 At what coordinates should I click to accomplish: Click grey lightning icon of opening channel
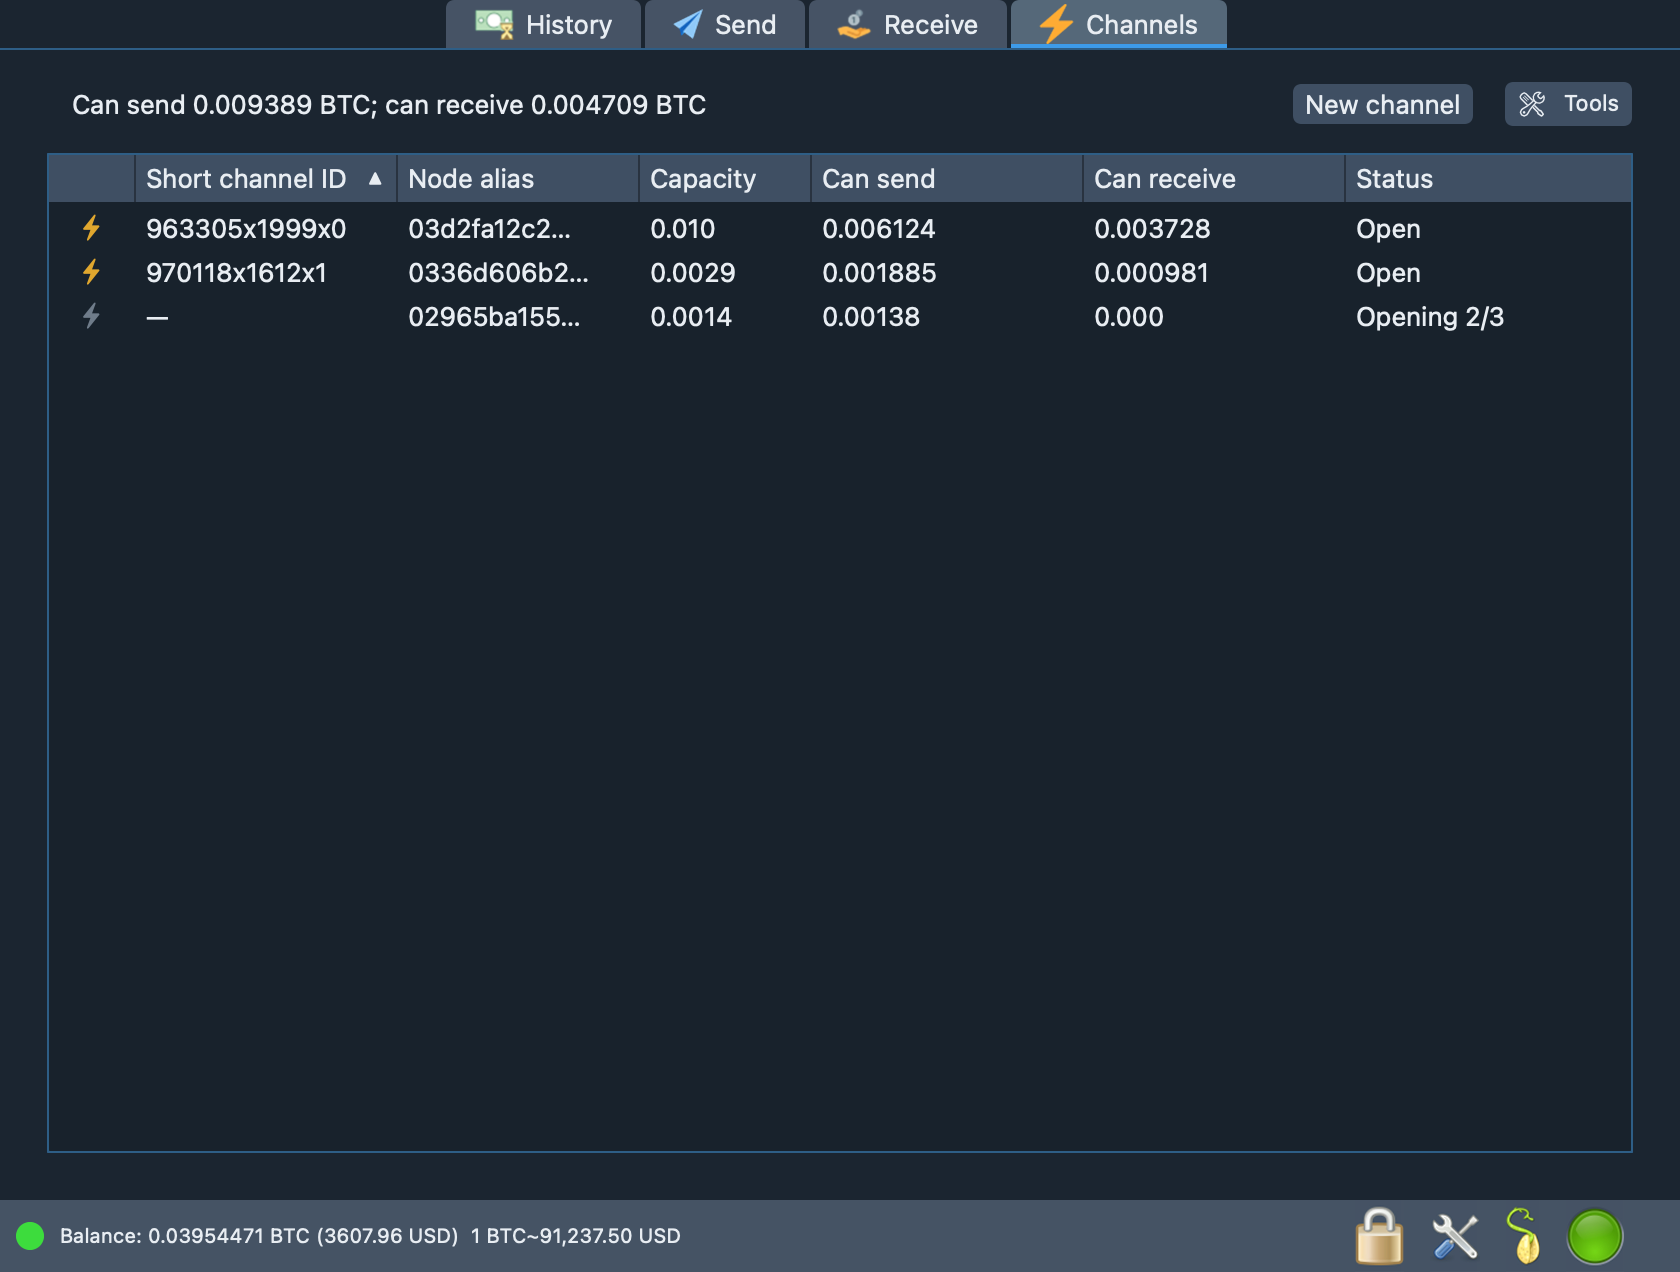[x=91, y=316]
